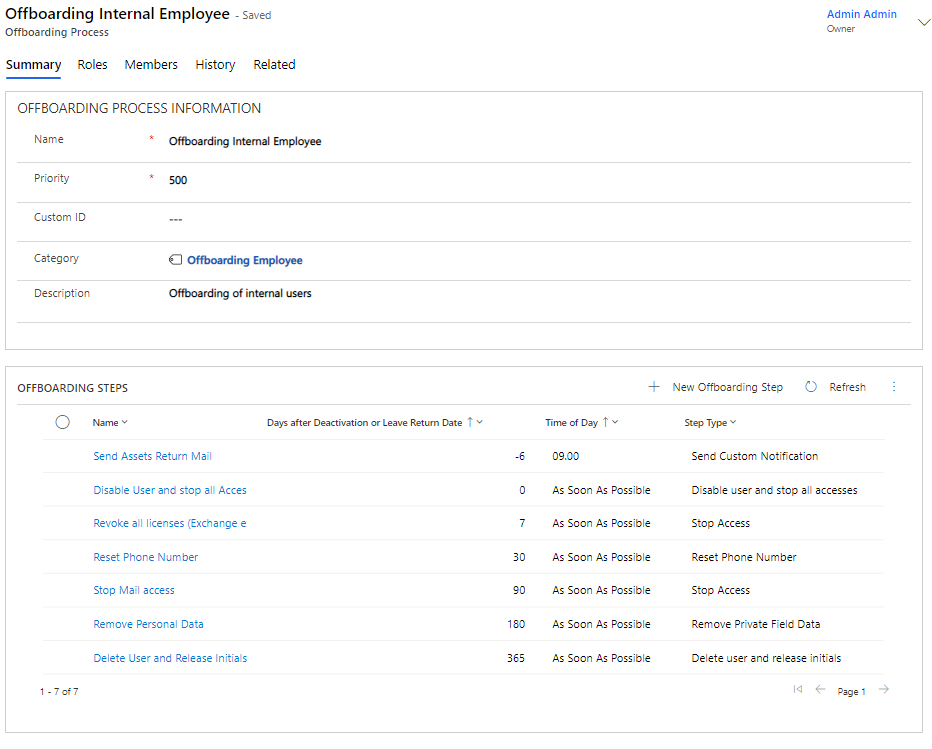Click the next page arrow
Viewport: 932px width, 749px height.
[x=884, y=690]
